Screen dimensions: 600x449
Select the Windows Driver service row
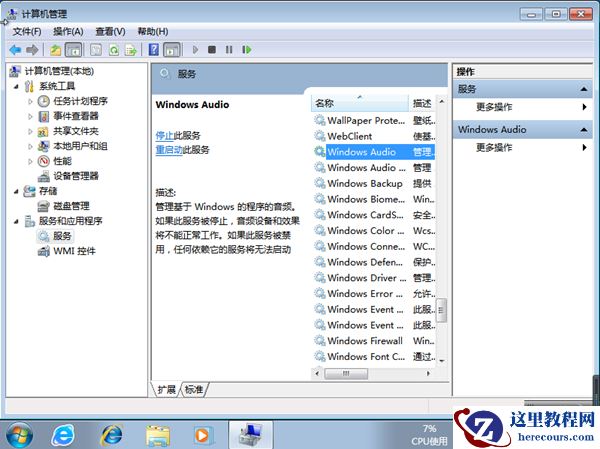coord(374,278)
